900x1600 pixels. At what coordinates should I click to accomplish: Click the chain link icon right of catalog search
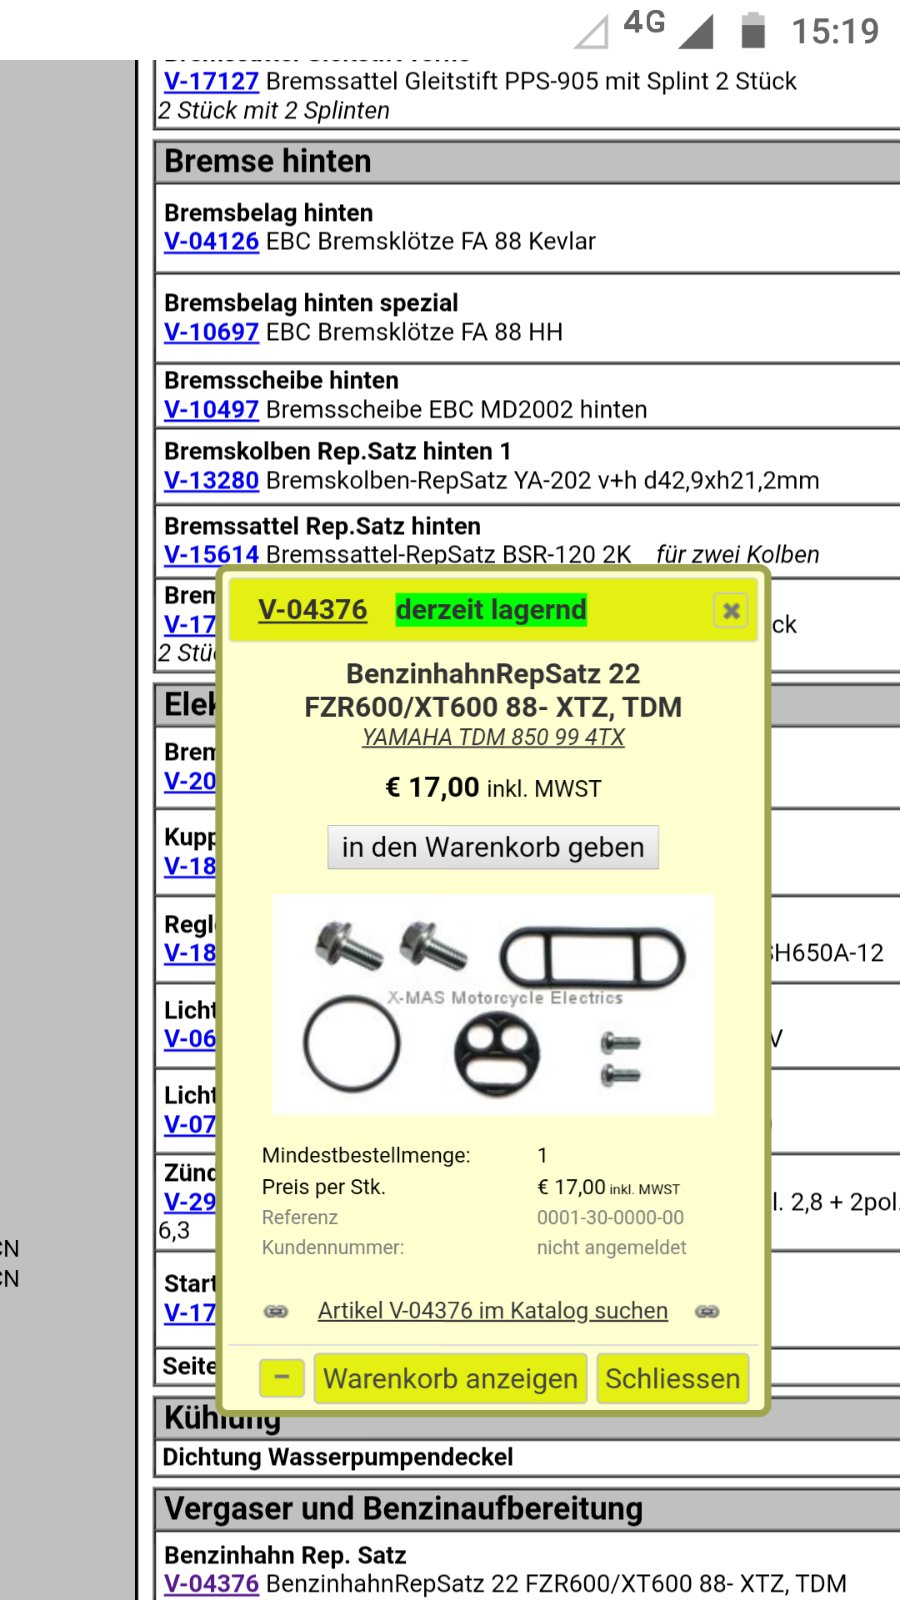(x=707, y=1311)
